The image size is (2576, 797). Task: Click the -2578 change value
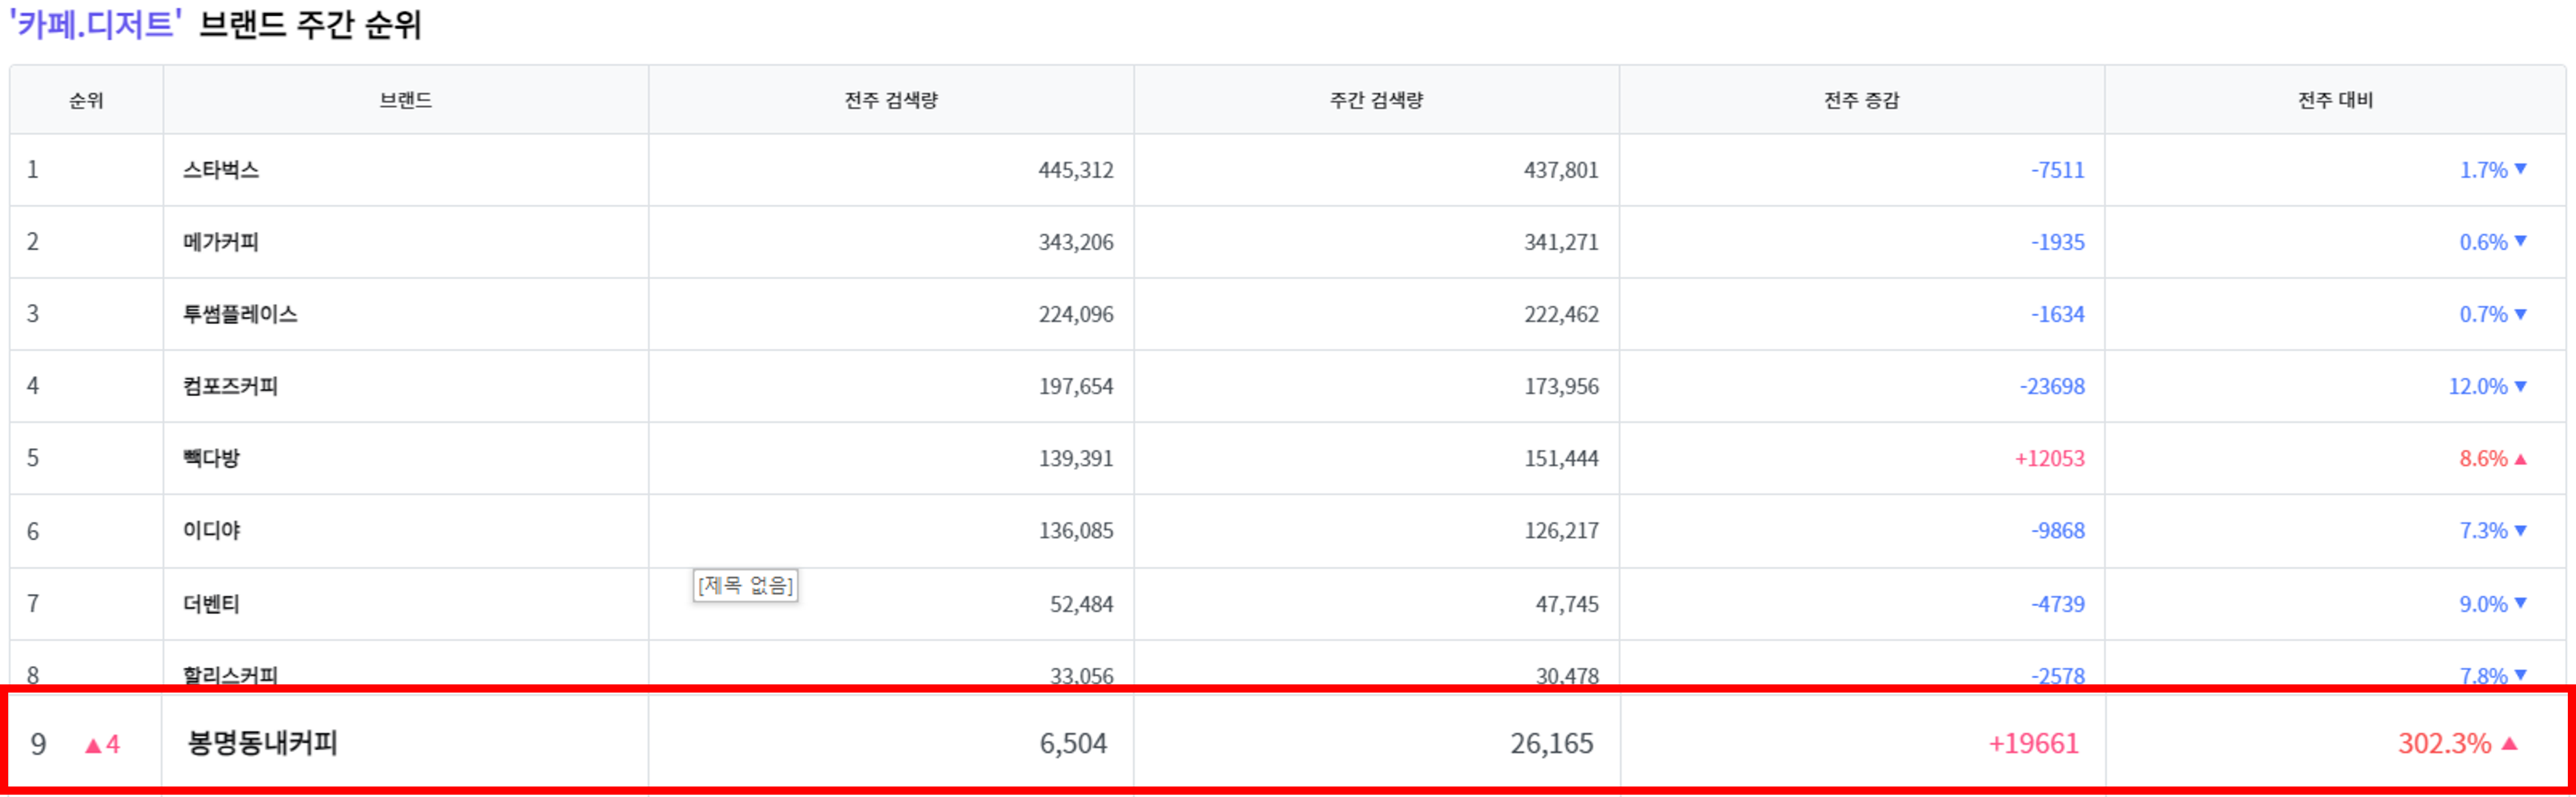point(2058,676)
